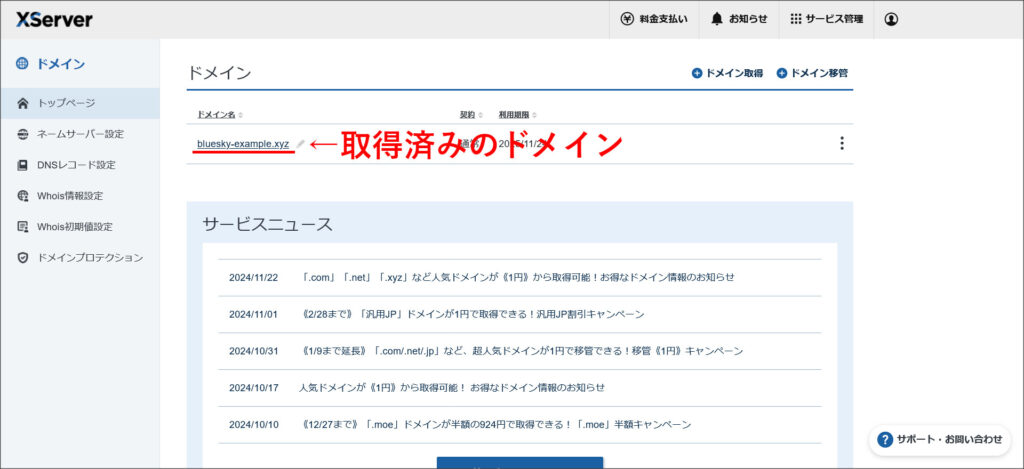This screenshot has height=469, width=1024.
Task: Go to トップページ in sidebar
Action: 80,103
